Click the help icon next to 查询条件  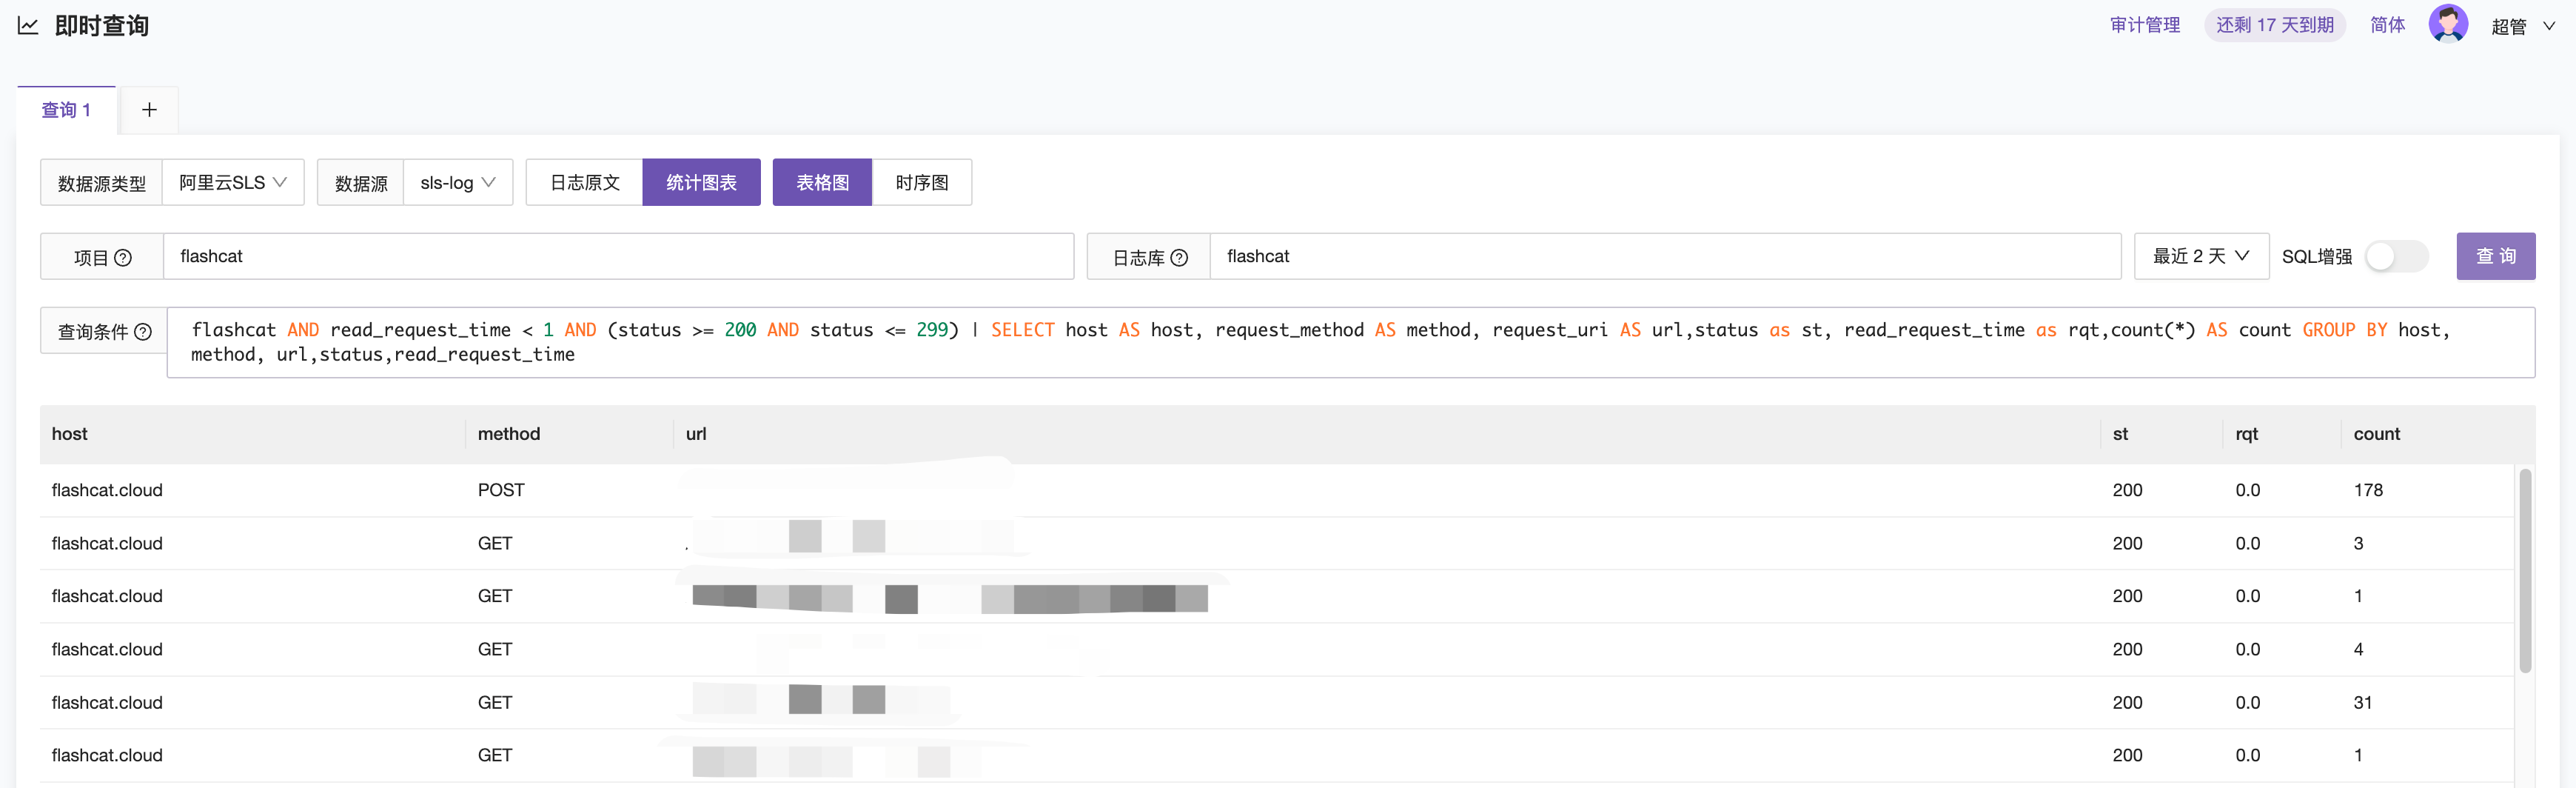[143, 332]
